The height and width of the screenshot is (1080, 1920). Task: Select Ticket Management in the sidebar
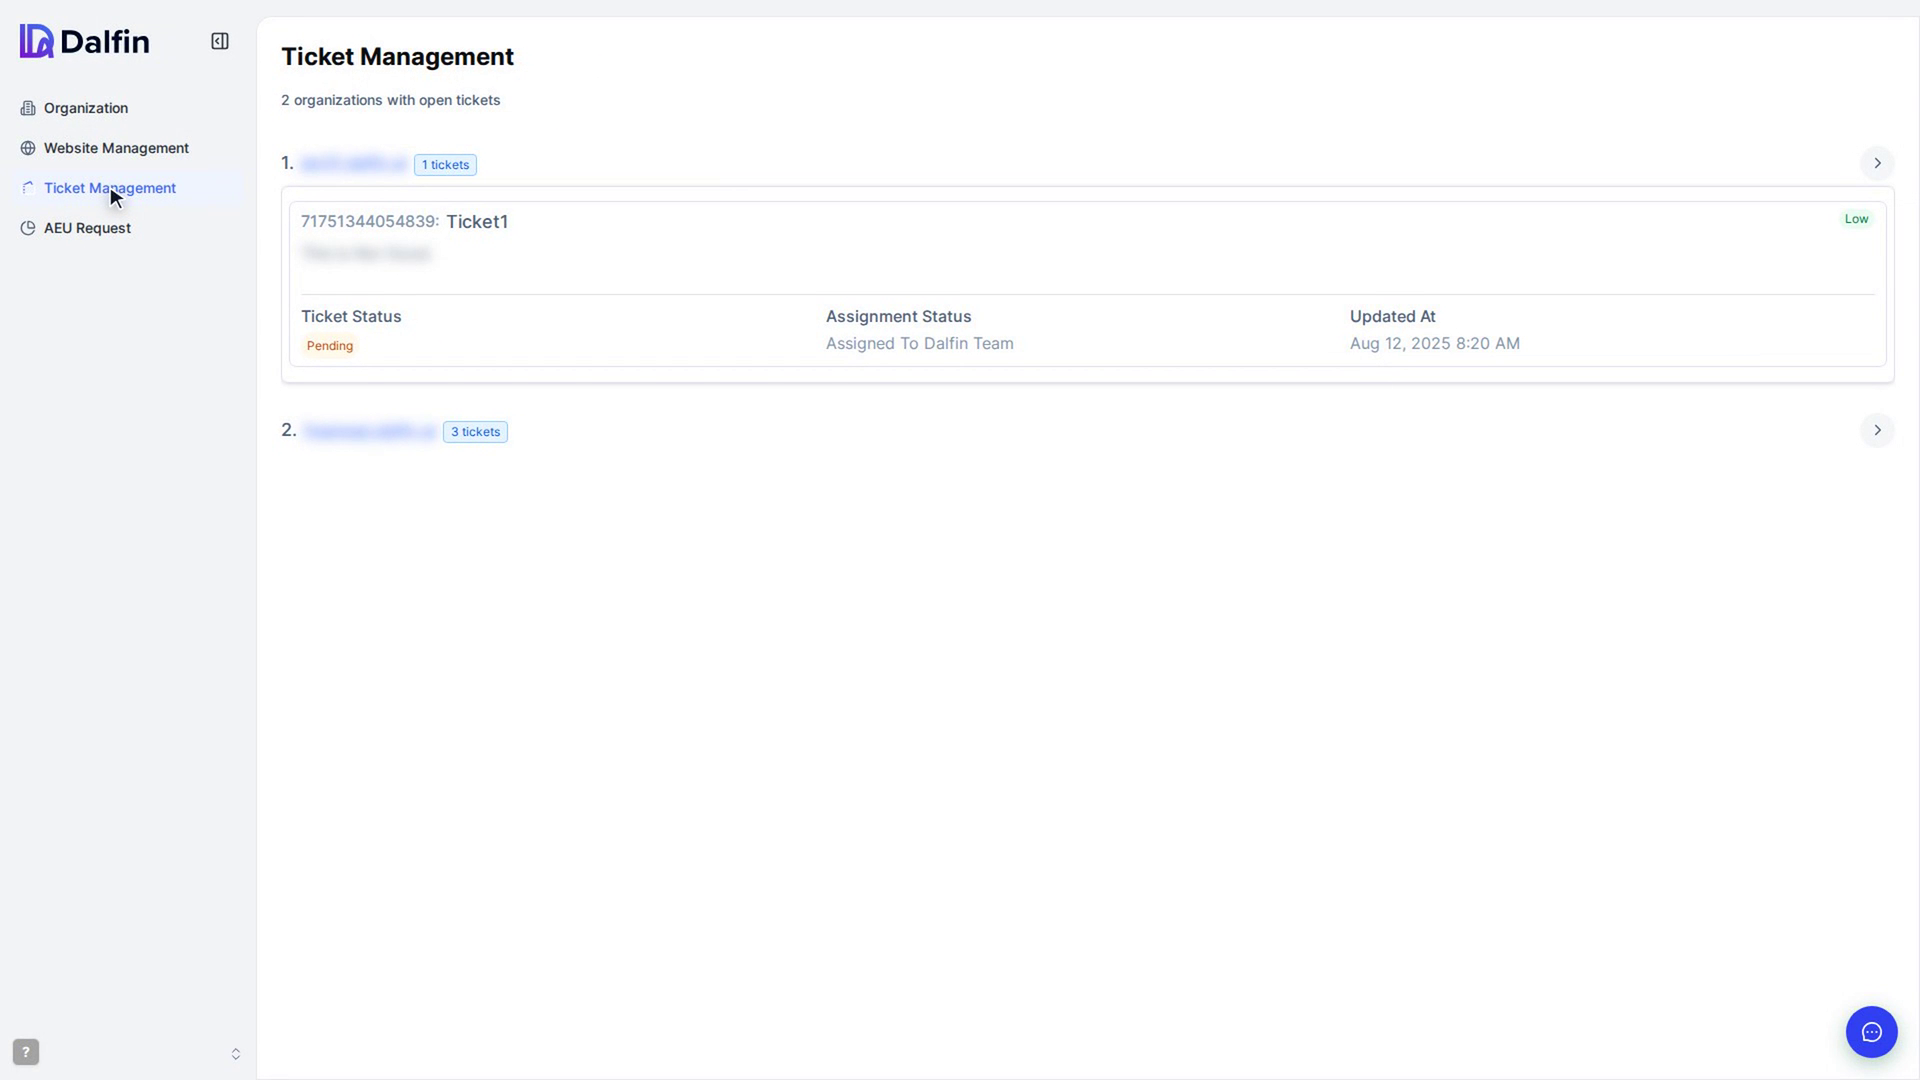128,188
